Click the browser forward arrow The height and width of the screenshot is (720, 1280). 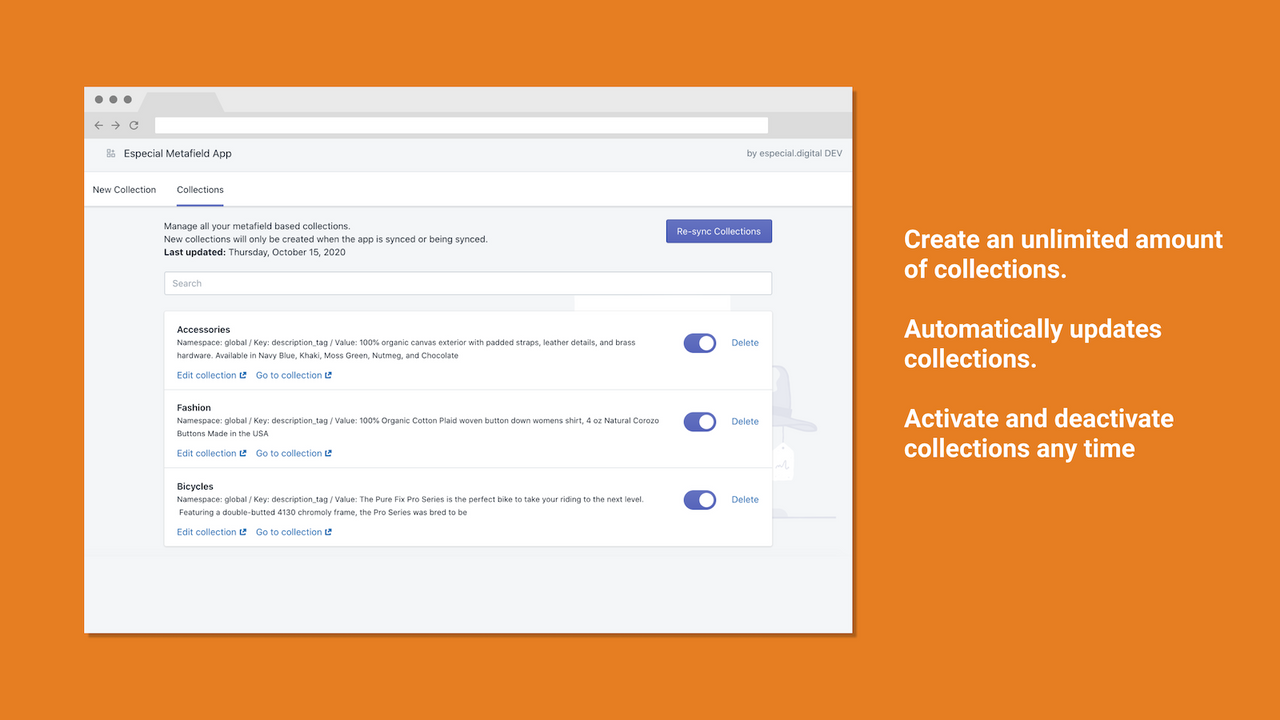click(115, 124)
